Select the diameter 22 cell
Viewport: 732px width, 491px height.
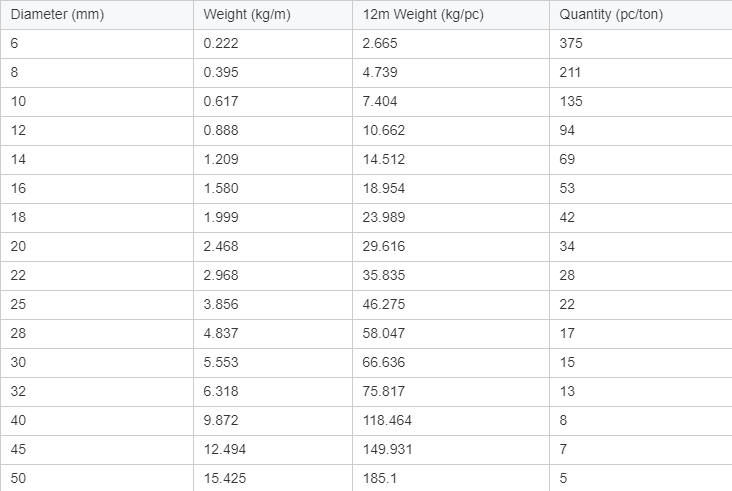click(18, 276)
